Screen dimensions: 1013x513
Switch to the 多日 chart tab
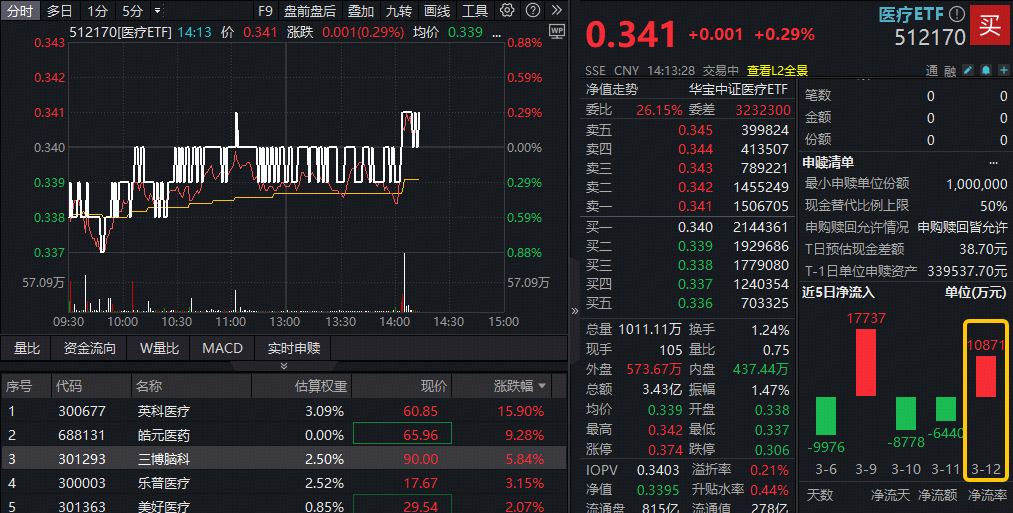[x=60, y=11]
